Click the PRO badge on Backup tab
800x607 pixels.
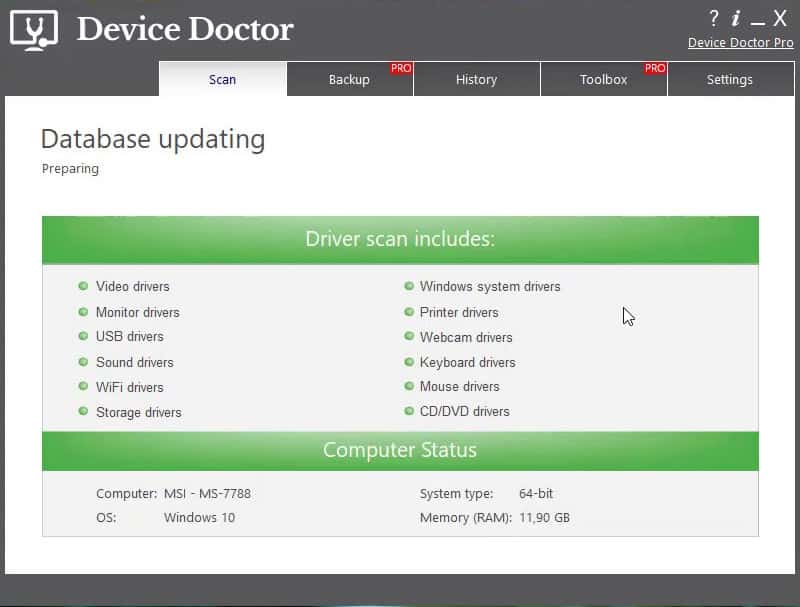point(401,68)
